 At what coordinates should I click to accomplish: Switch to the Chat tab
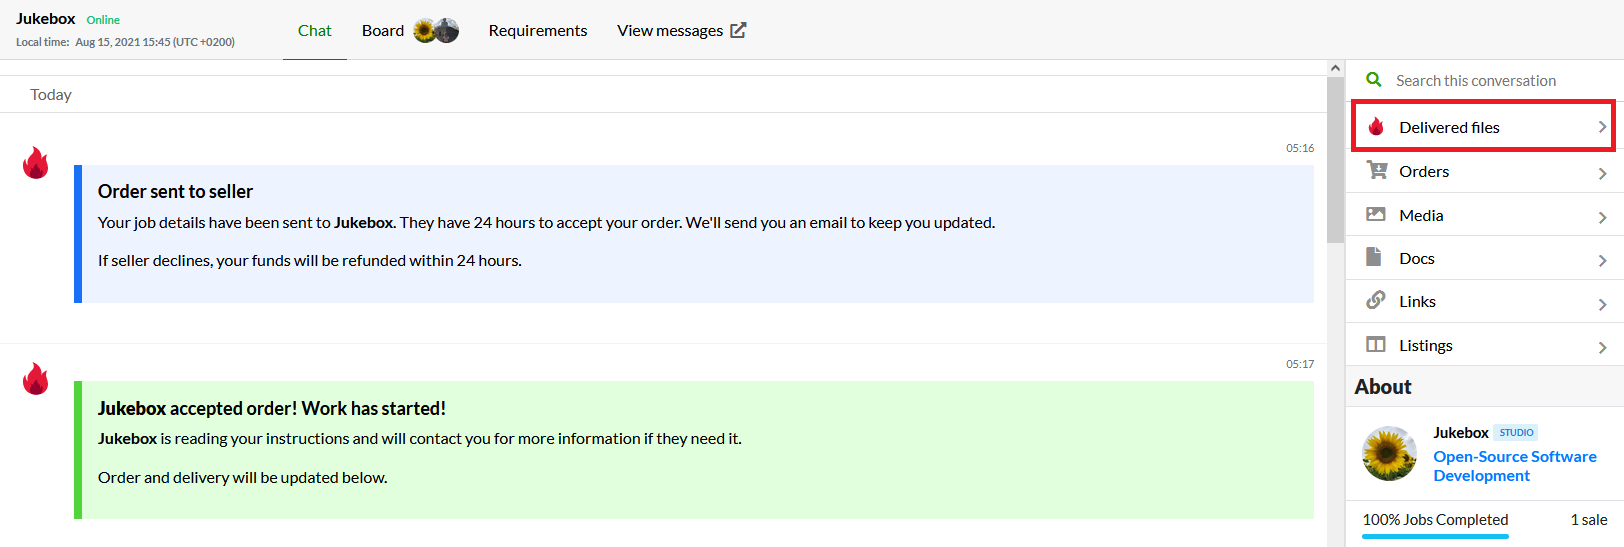(x=314, y=30)
